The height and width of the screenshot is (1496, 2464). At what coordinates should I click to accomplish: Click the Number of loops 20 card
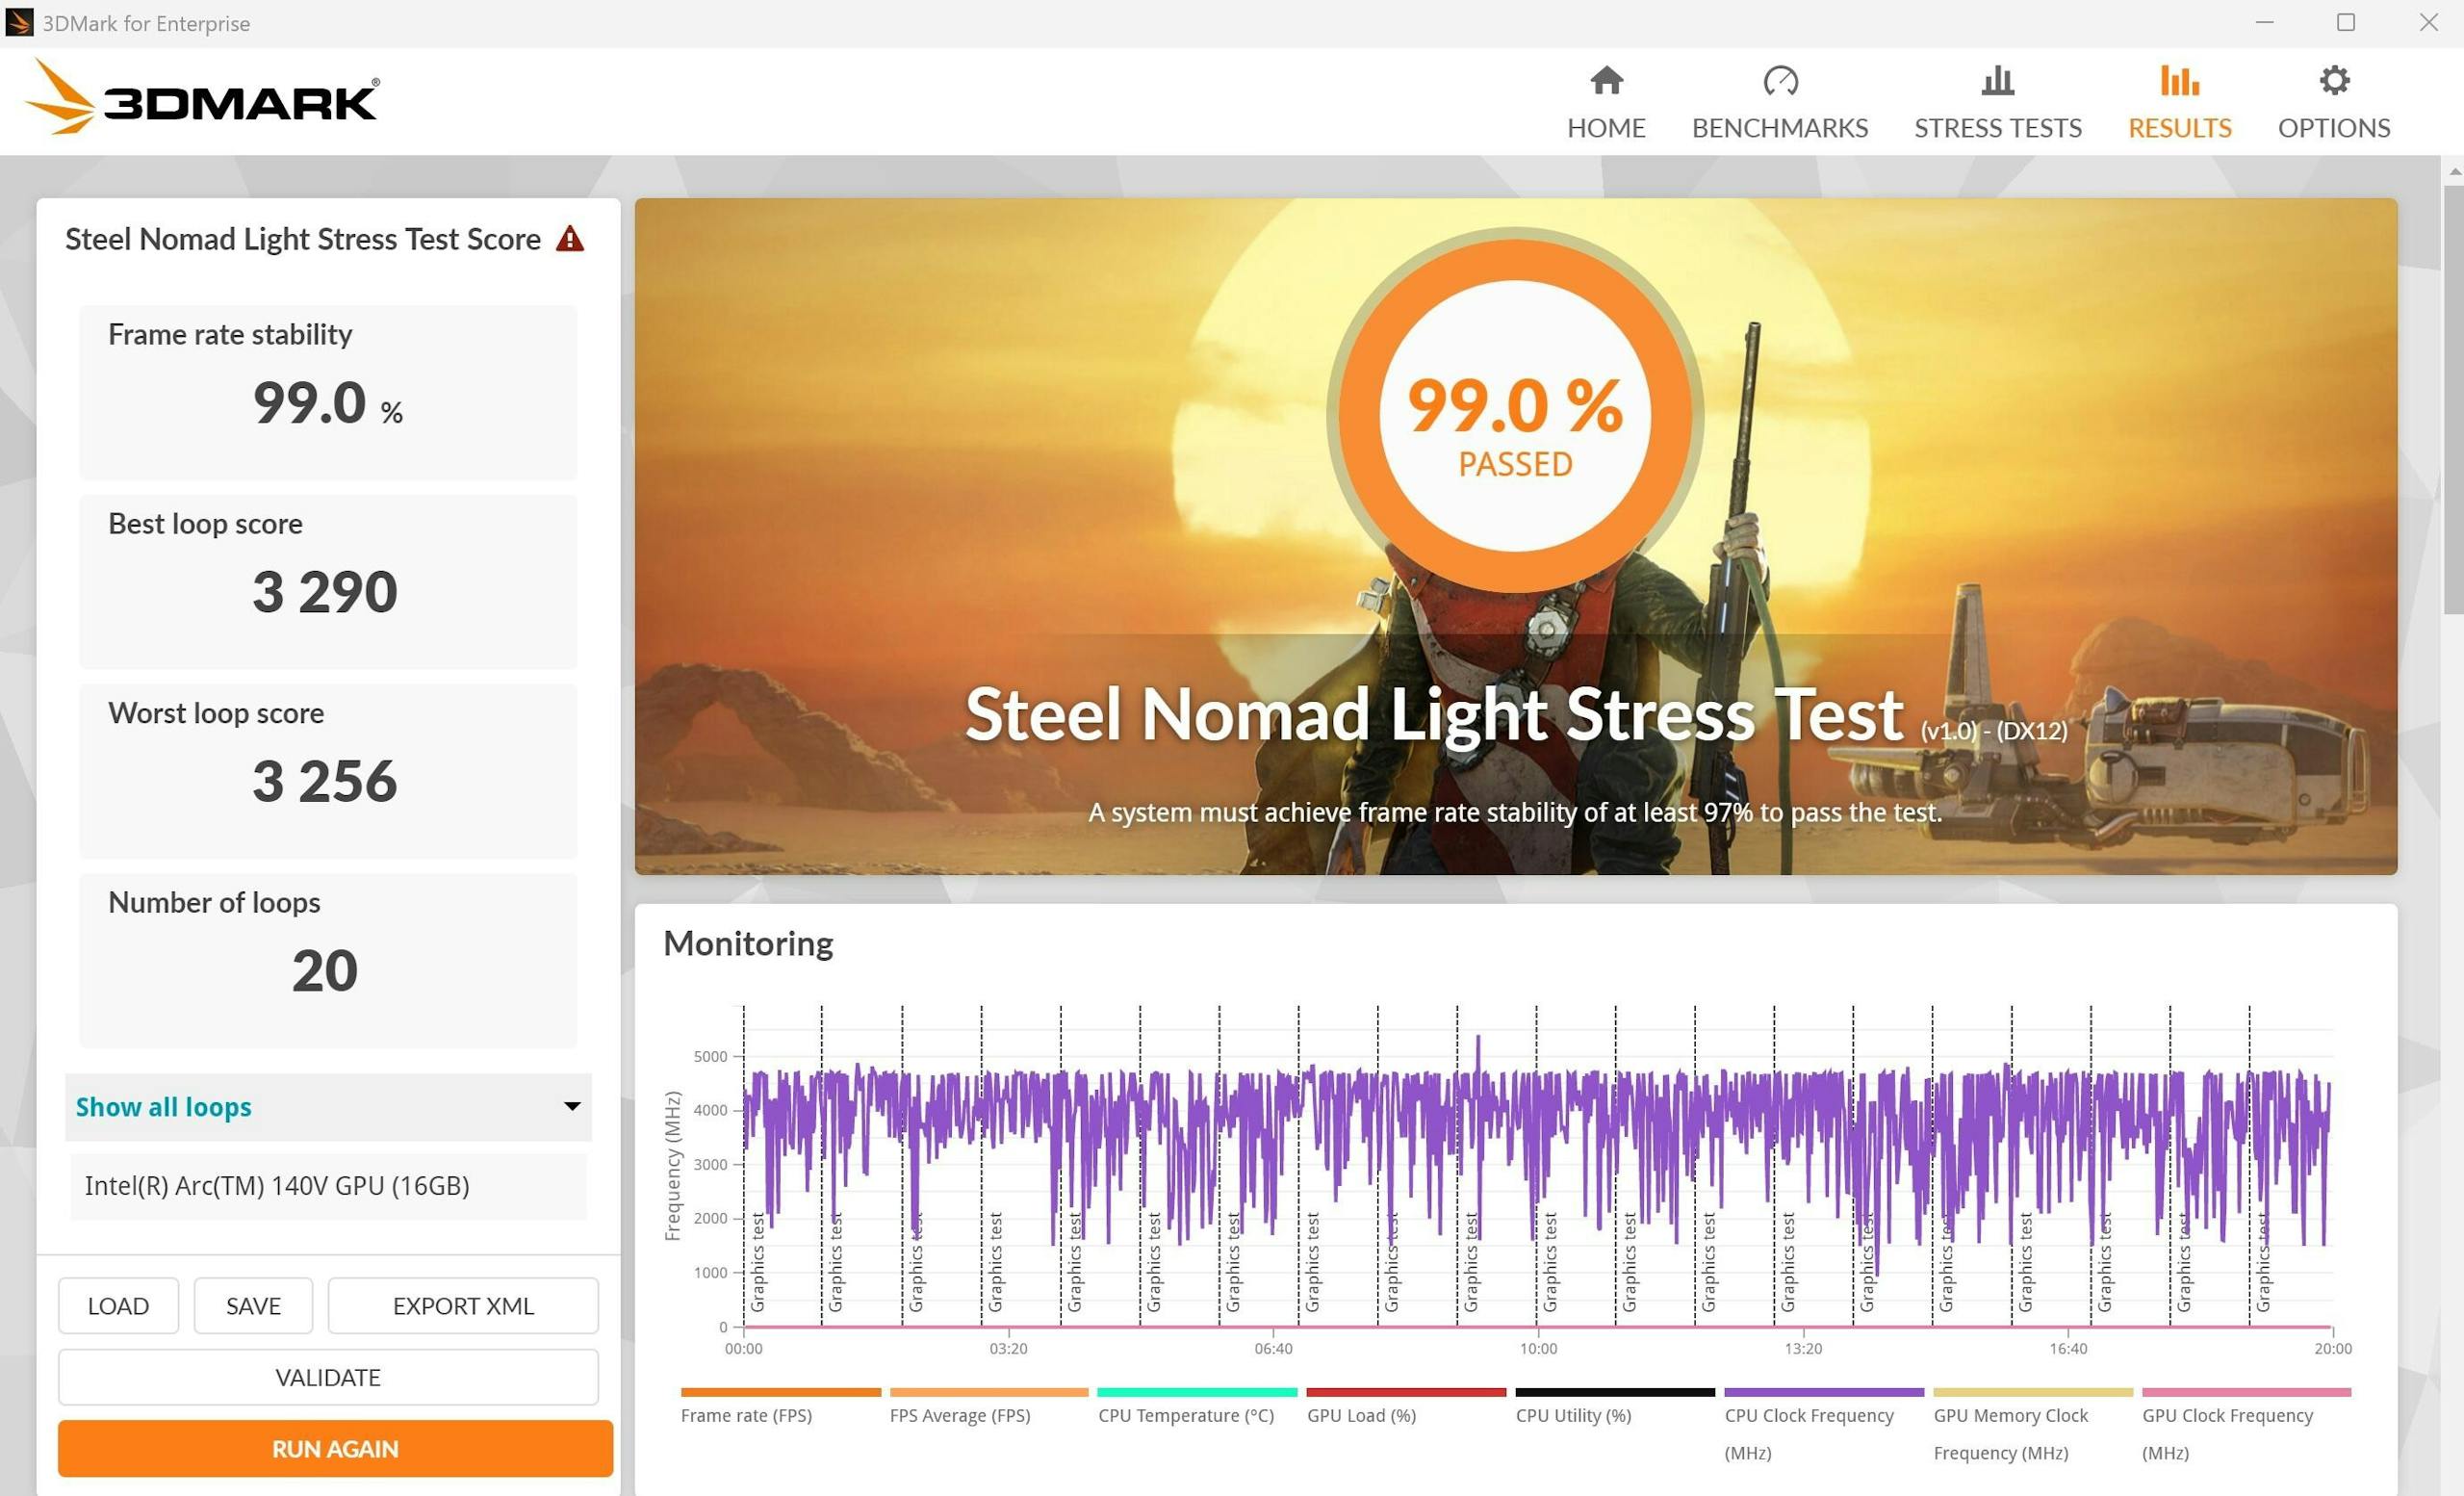328,960
